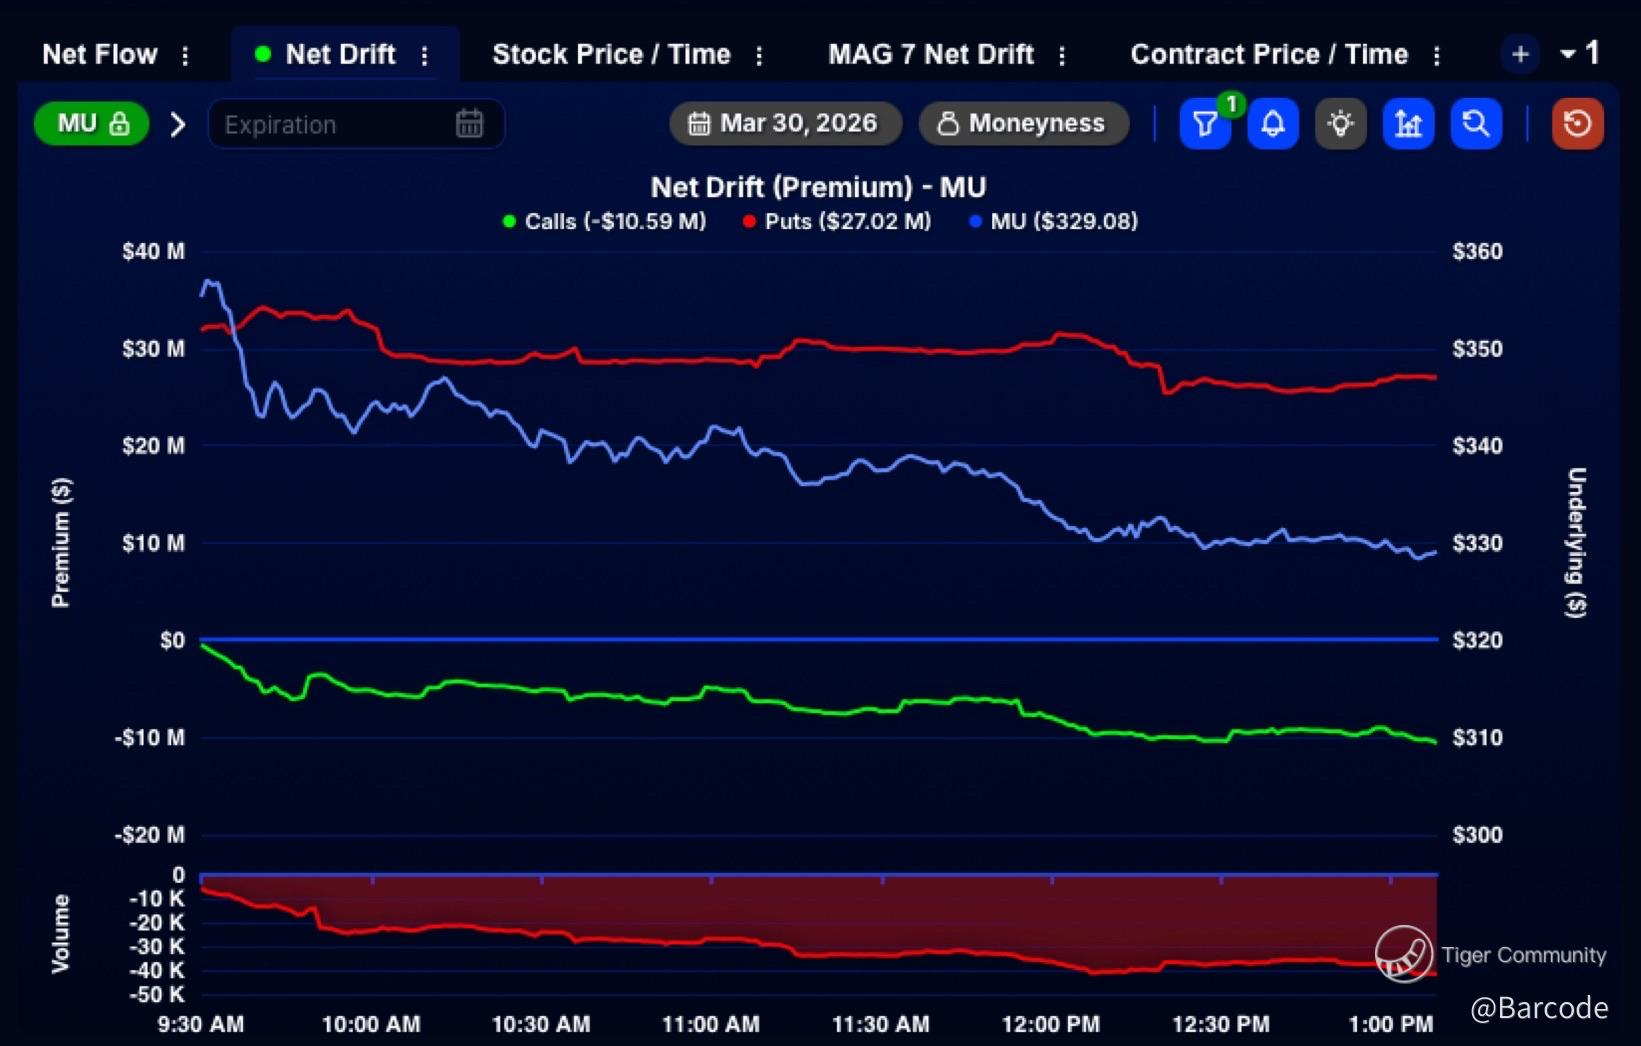Click the lightbulb insights icon

click(1340, 124)
